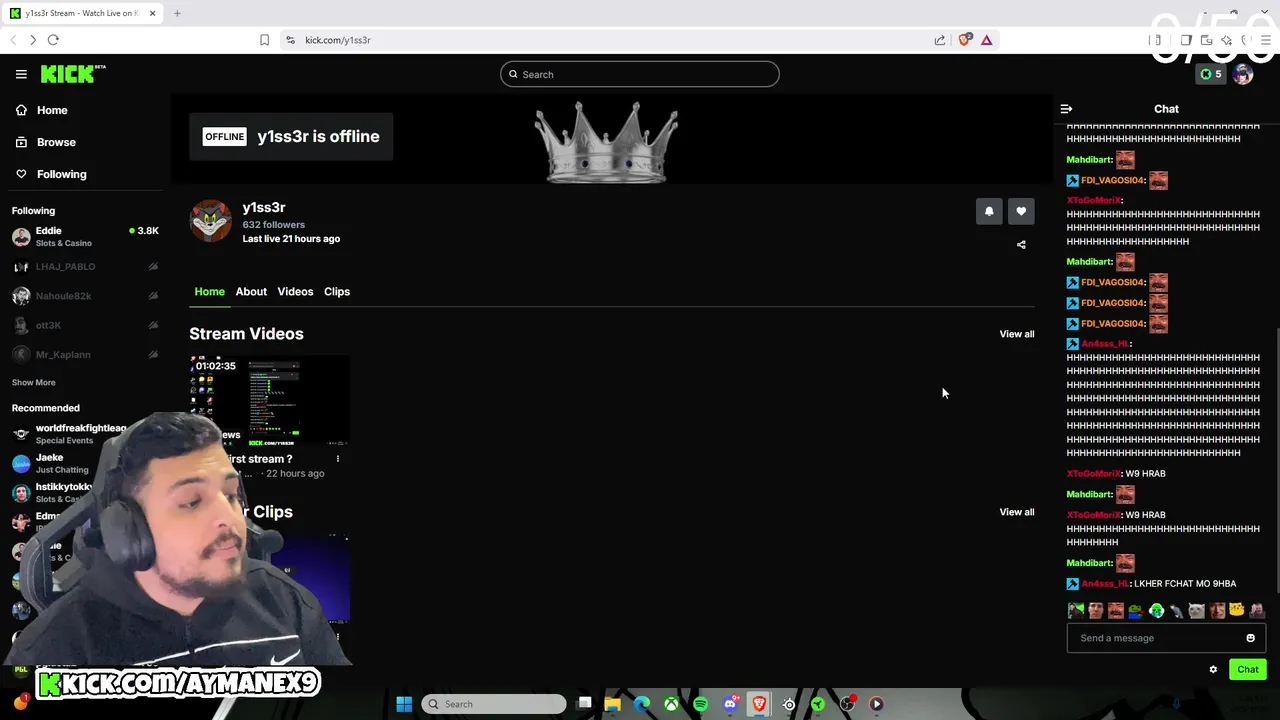
Task: Insert the yellow cat emote
Action: (x=1237, y=610)
